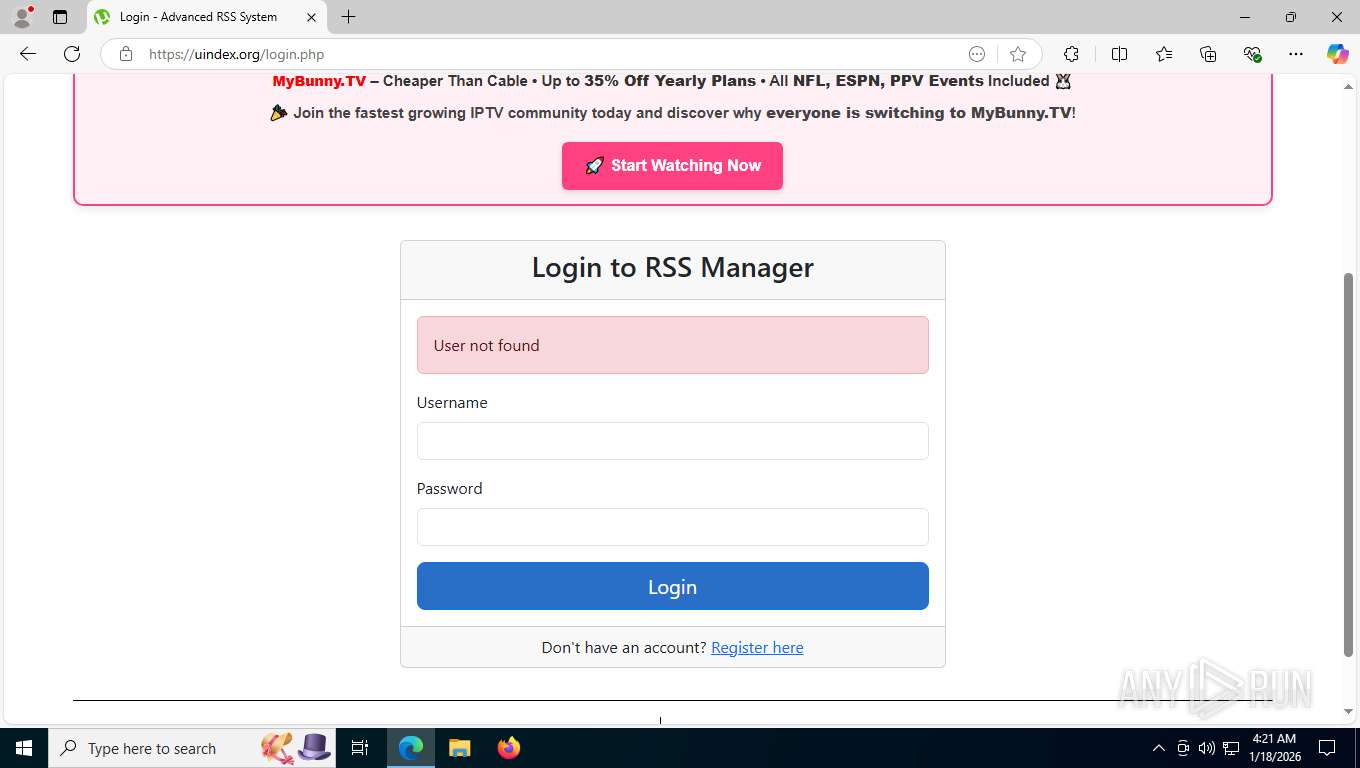The height and width of the screenshot is (768, 1360).
Task: Open a new browser tab
Action: tap(348, 17)
